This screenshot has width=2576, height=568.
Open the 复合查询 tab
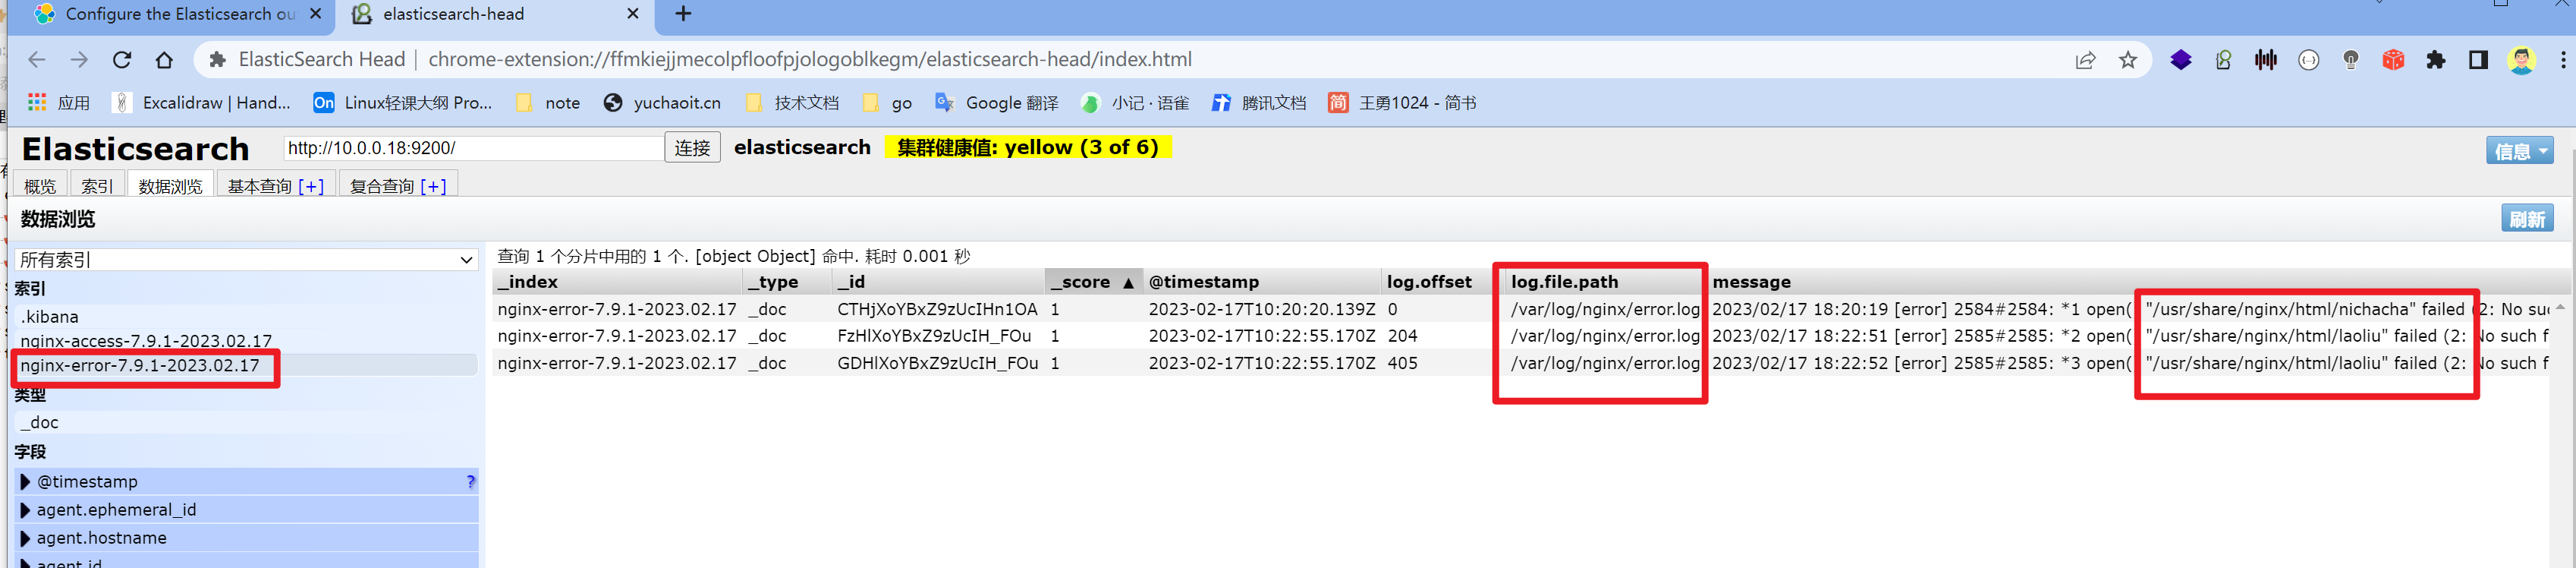click(x=397, y=186)
